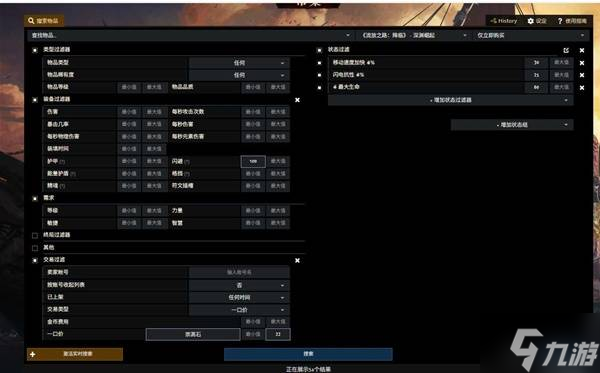Expand the 增加状态过滤器 add stat filter dropdown
600x373 pixels.
pyautogui.click(x=451, y=100)
